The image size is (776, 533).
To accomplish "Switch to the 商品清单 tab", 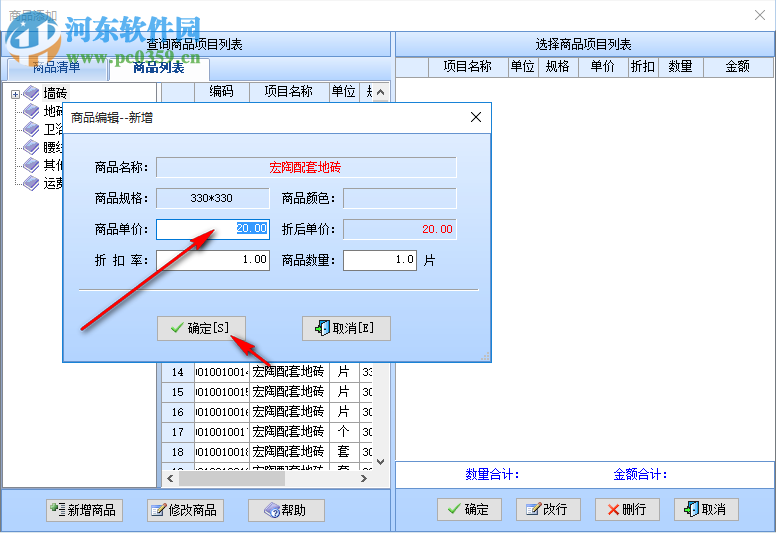I will 57,68.
